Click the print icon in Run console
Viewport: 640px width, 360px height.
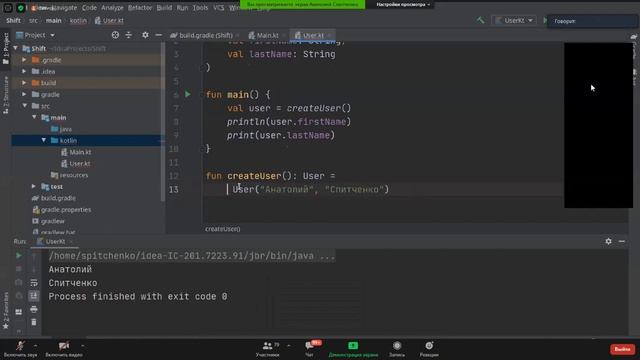(x=34, y=309)
